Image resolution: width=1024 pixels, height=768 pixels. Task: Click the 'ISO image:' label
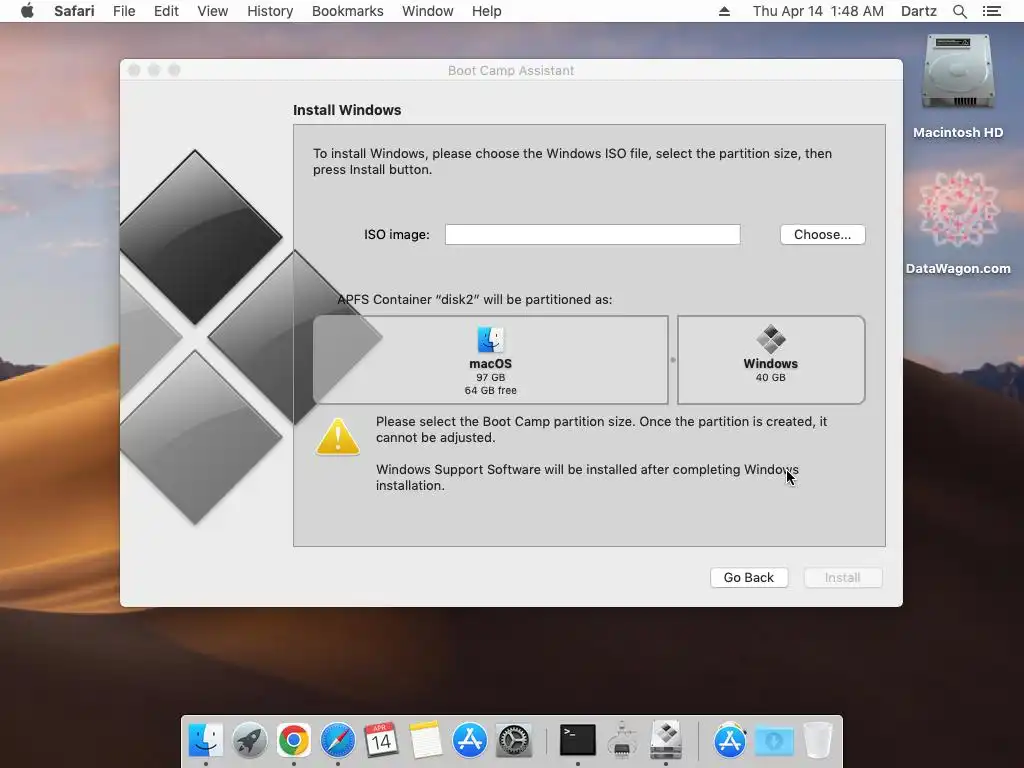pyautogui.click(x=396, y=234)
